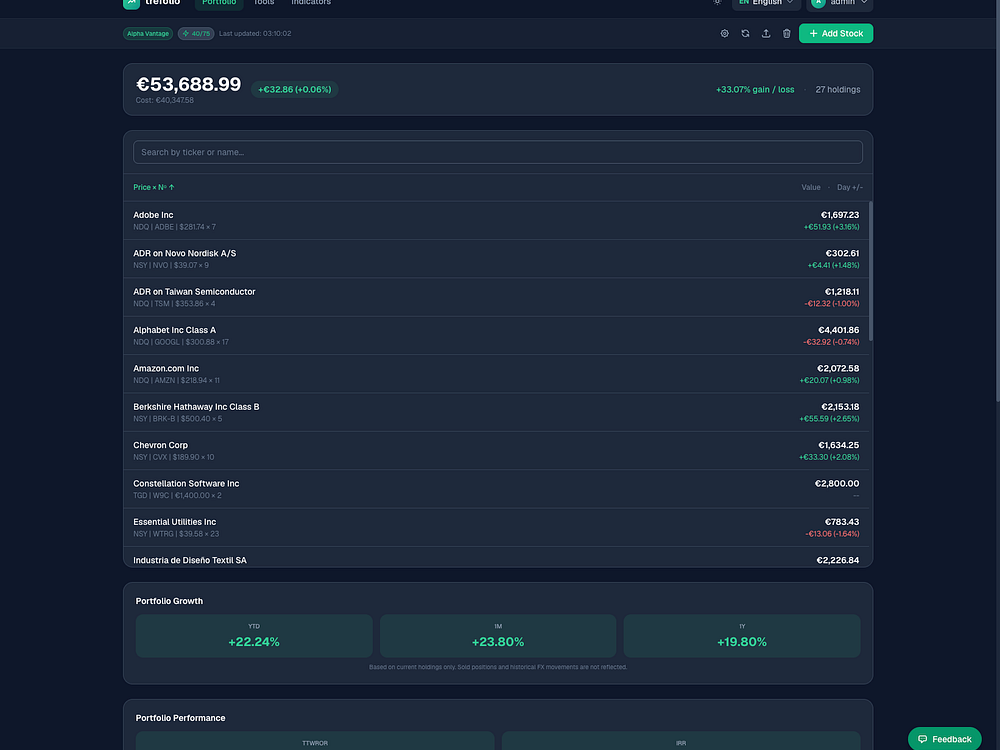Click the +33.07% gain / loss text
Viewport: 1000px width, 750px height.
click(755, 89)
